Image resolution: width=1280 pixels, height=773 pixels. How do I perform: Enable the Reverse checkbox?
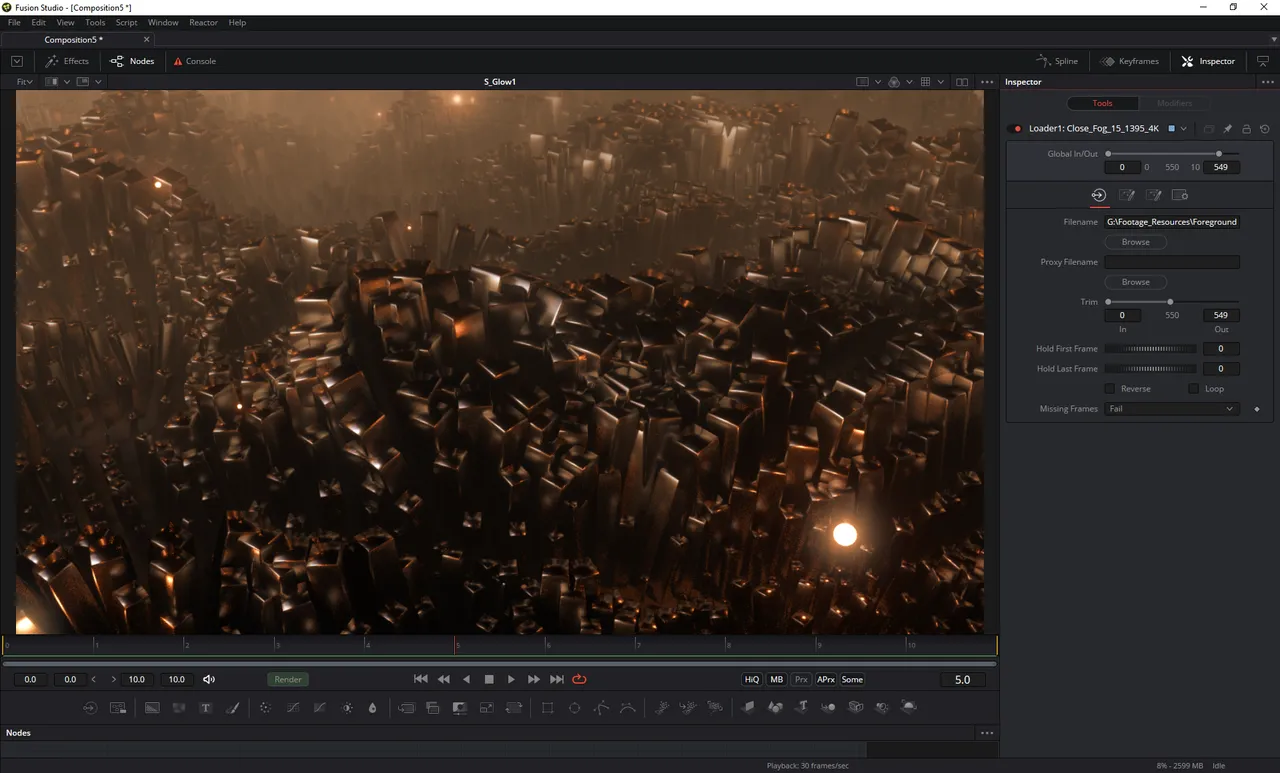1109,389
